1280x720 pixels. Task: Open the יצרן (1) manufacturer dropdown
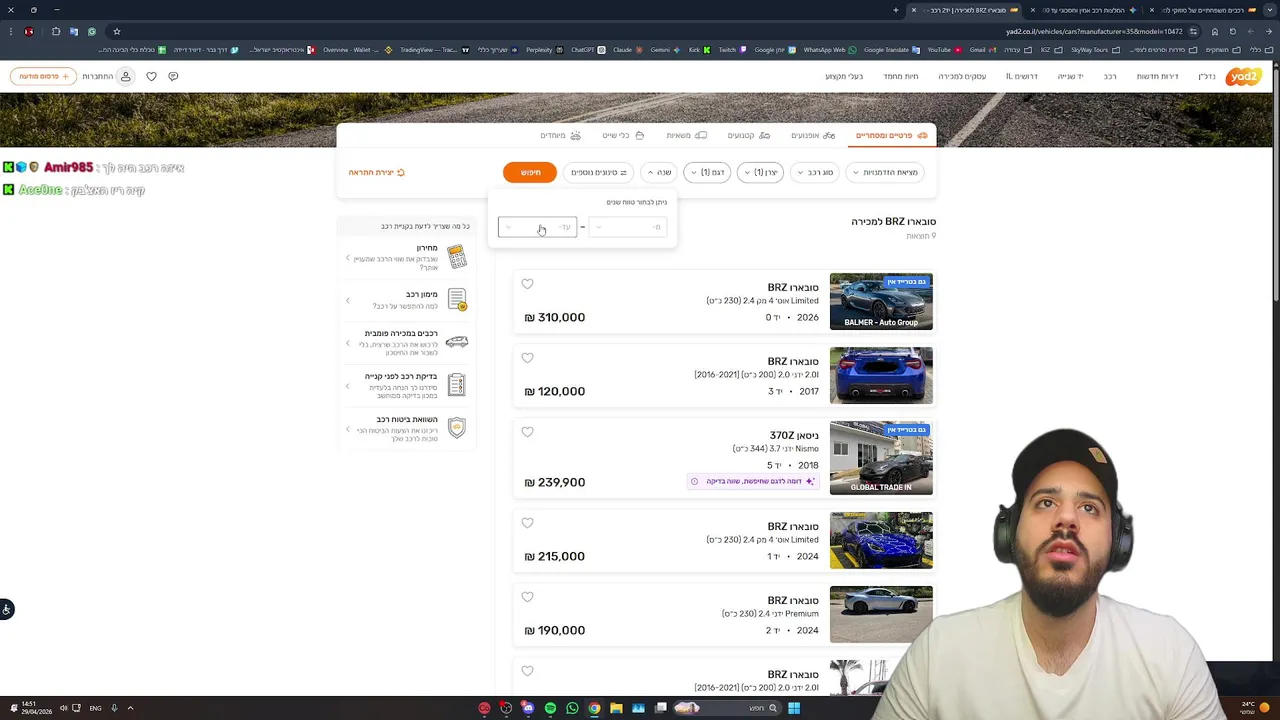click(x=760, y=172)
